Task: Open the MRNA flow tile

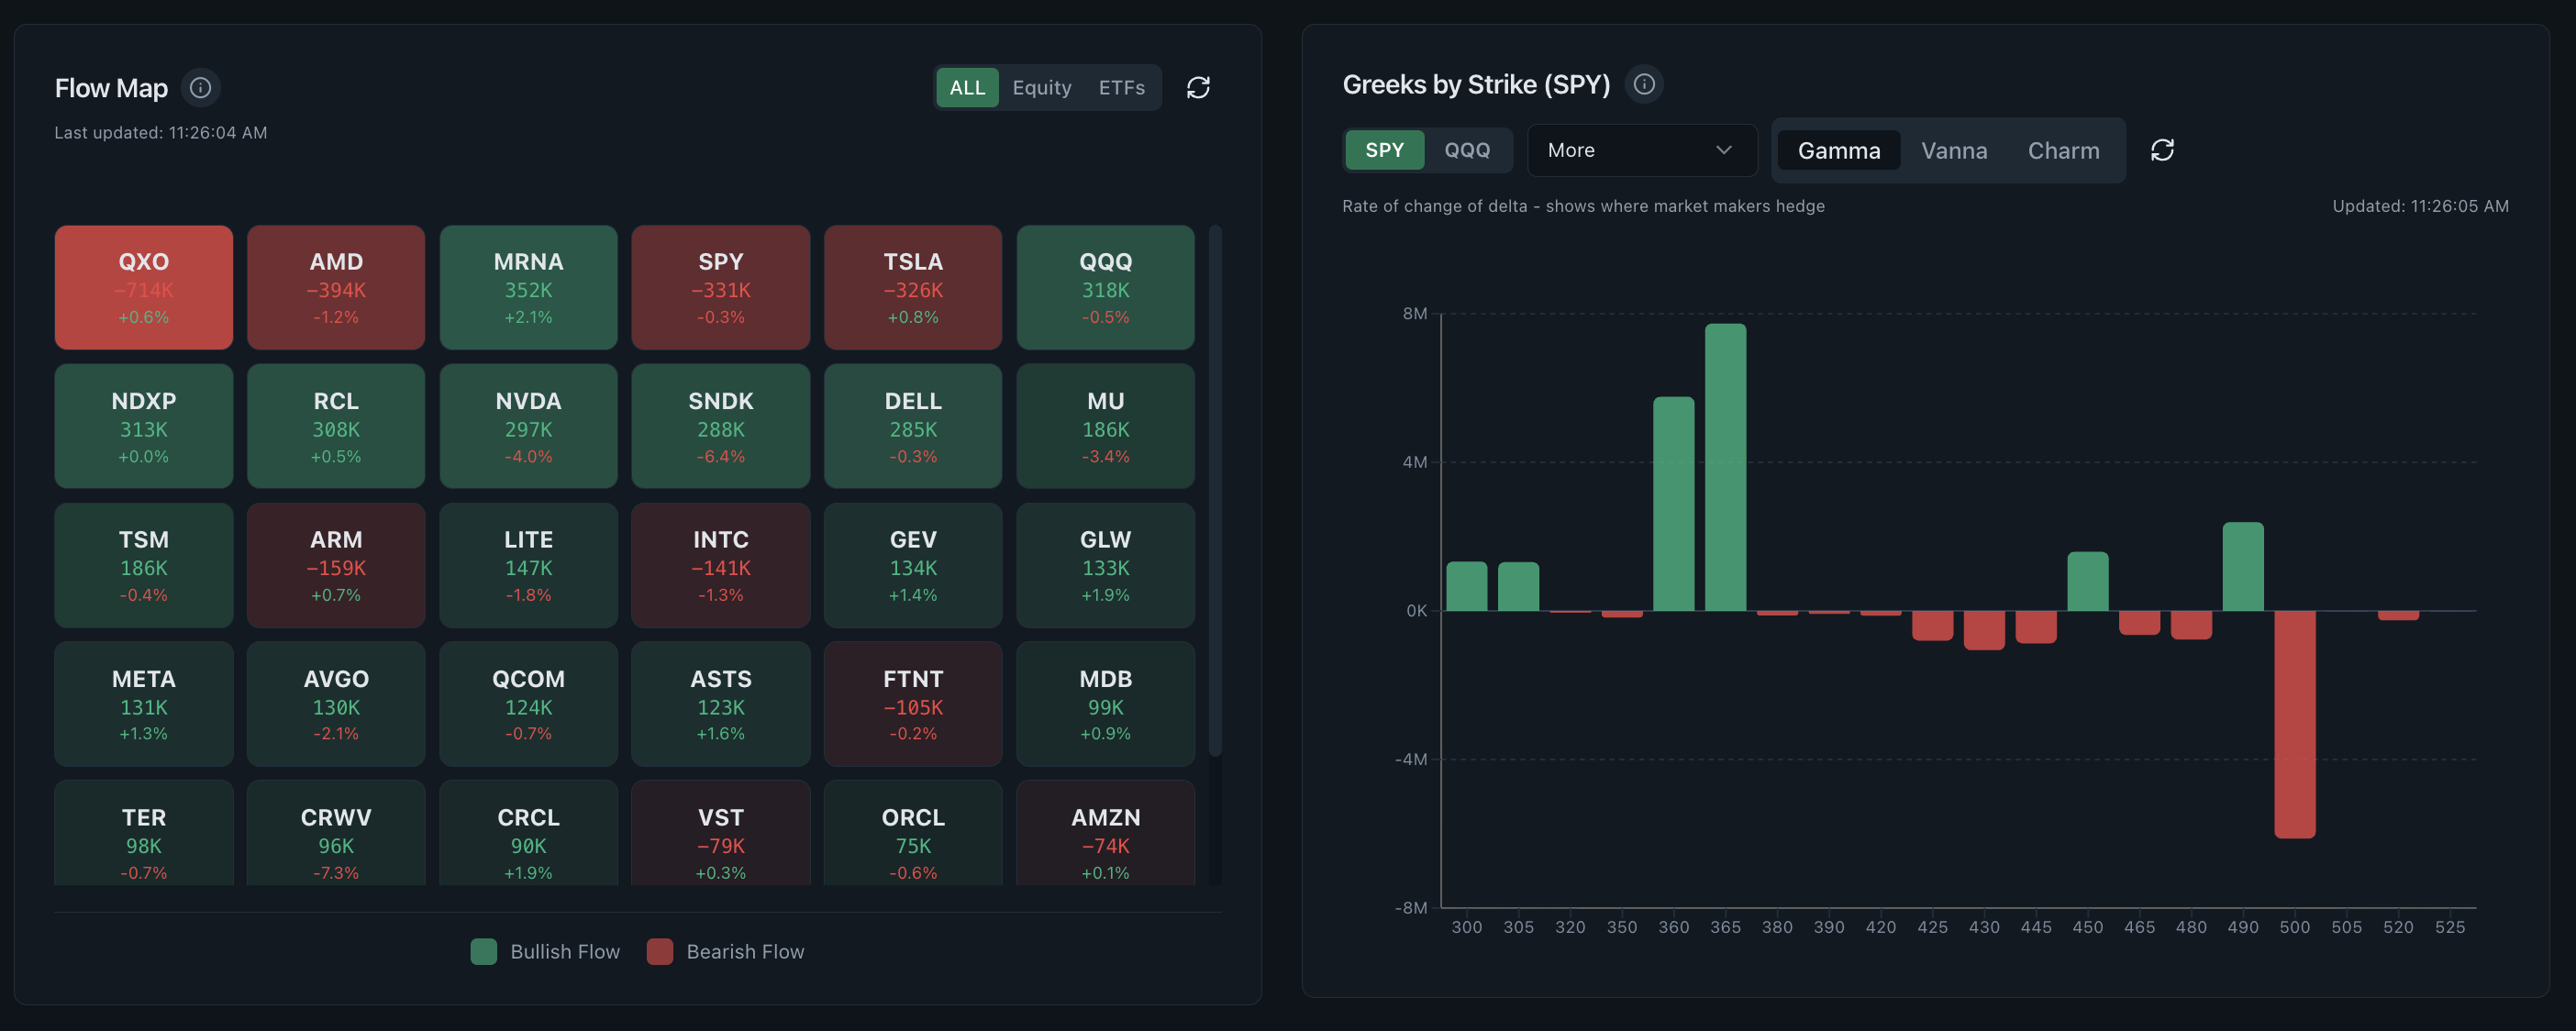Action: click(529, 288)
